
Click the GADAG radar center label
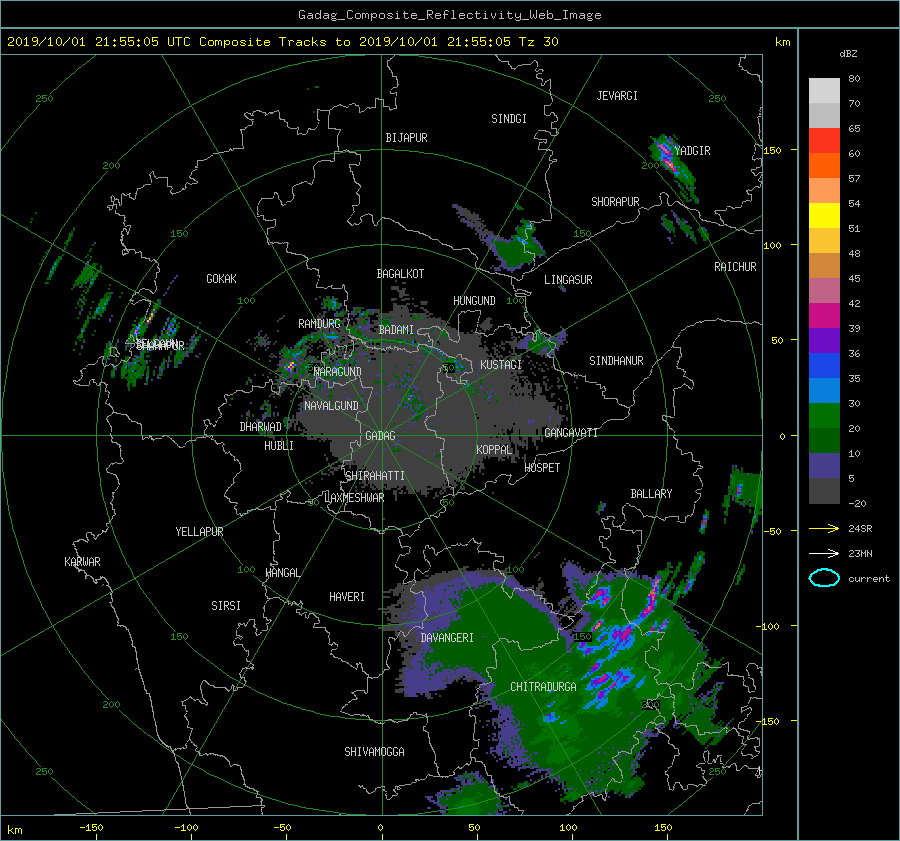(x=380, y=436)
